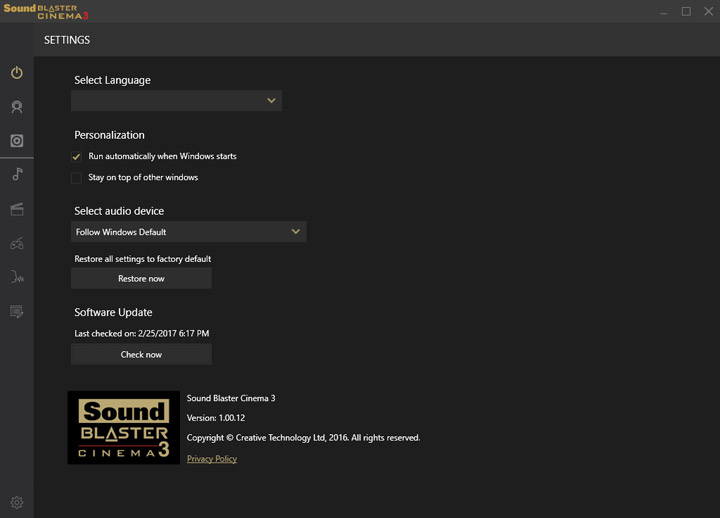Open the headphone profile sidebar icon

(x=17, y=107)
